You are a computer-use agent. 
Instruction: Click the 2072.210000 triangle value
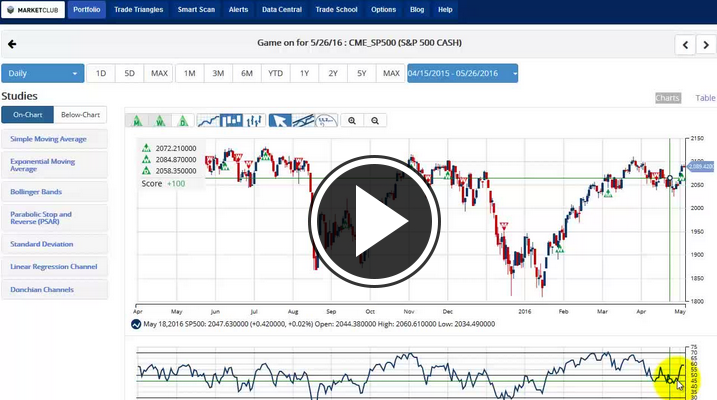click(176, 148)
